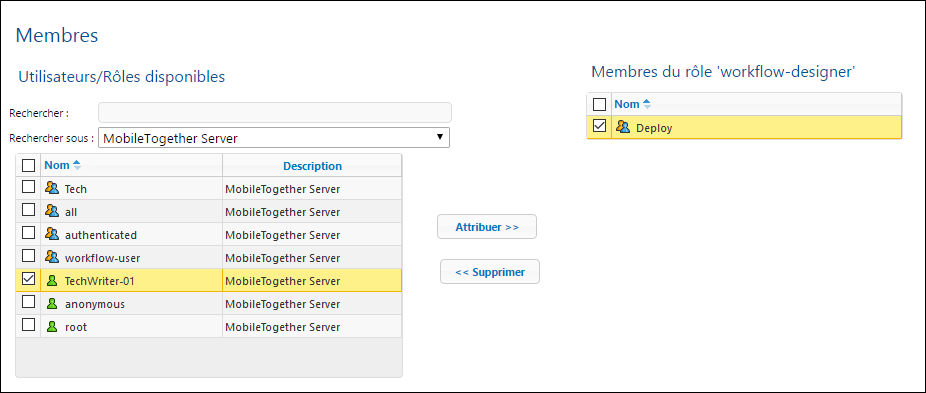
Task: Toggle select-all checkbox in available users header
Action: click(x=28, y=165)
